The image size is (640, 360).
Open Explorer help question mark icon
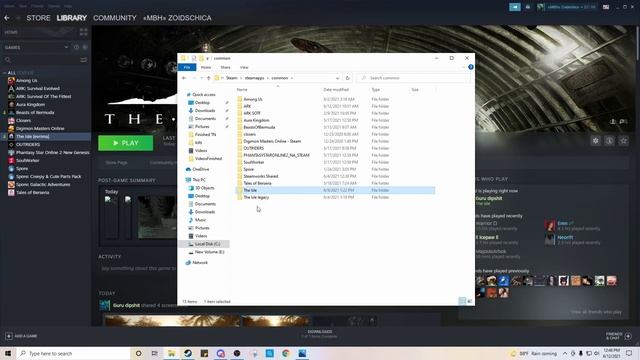pos(471,67)
